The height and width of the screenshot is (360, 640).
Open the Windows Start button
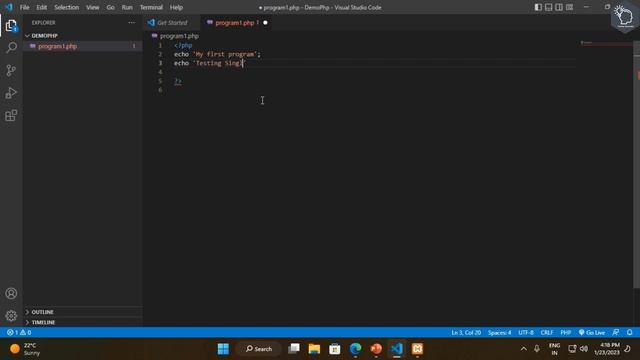coord(223,349)
